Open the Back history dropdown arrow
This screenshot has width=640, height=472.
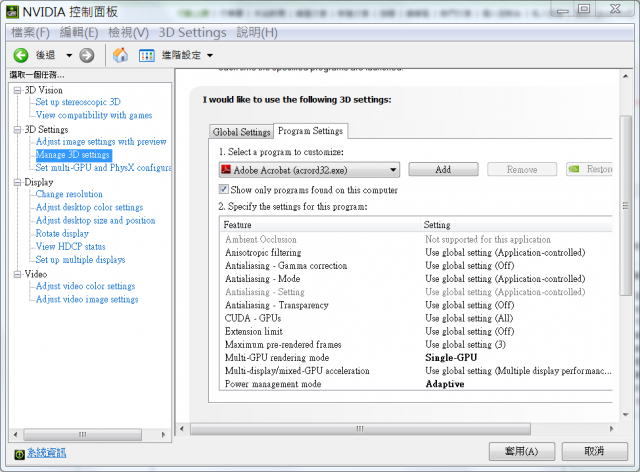click(x=69, y=56)
